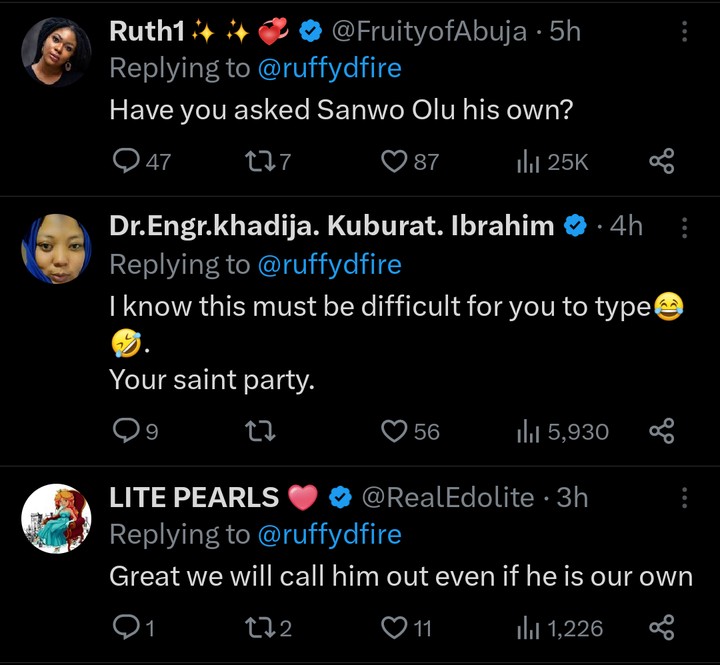Open the @FruityofAbuja profile handle
The image size is (720, 665).
click(x=428, y=32)
